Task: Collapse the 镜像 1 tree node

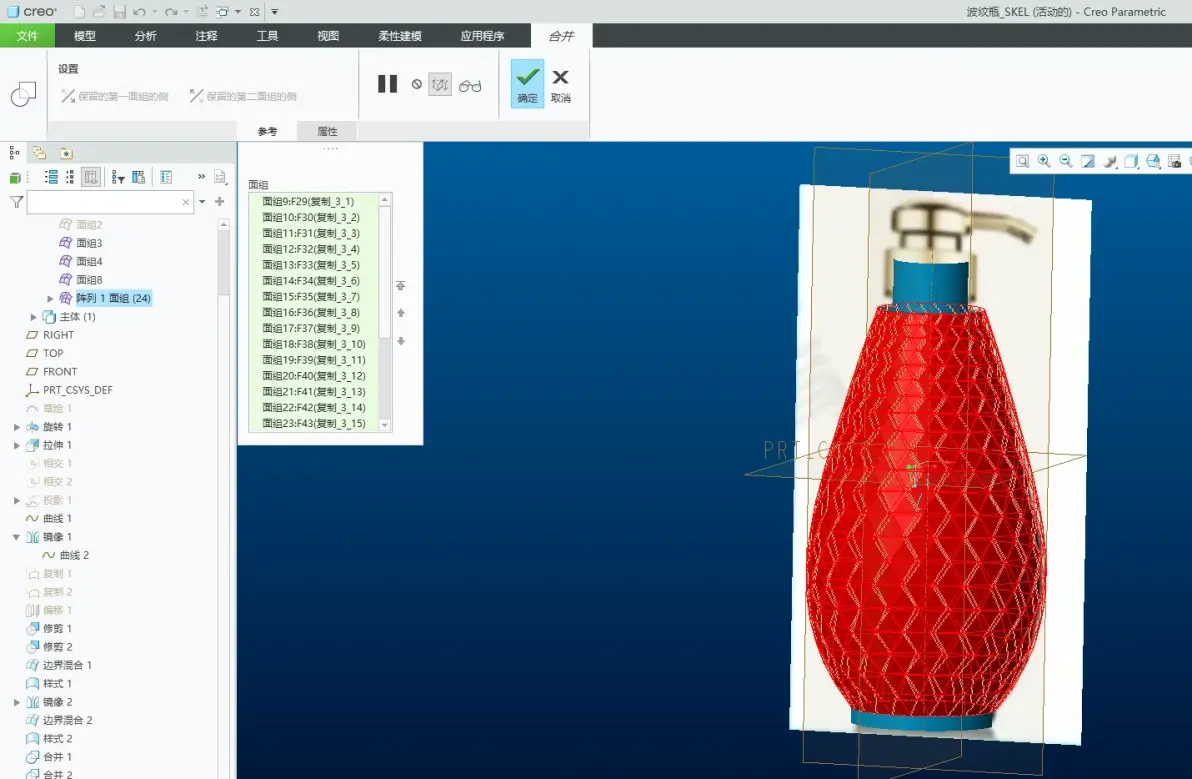Action: click(x=16, y=537)
